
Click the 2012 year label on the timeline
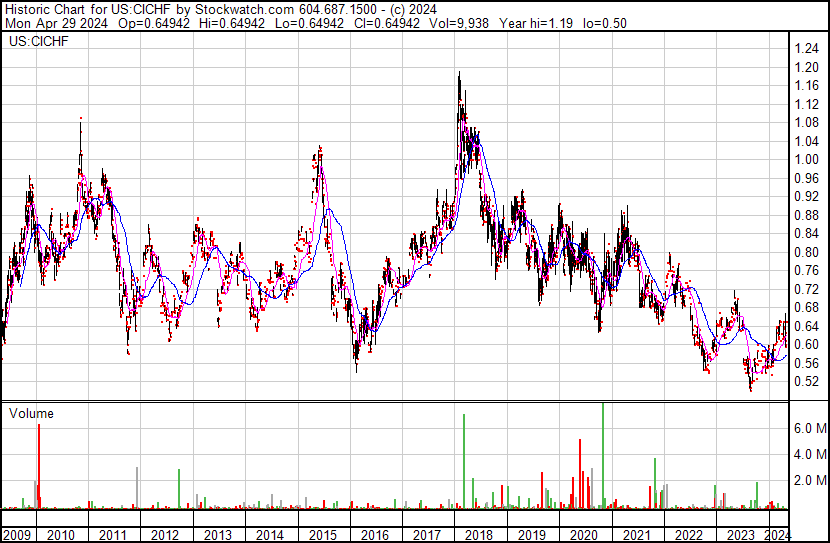point(165,535)
